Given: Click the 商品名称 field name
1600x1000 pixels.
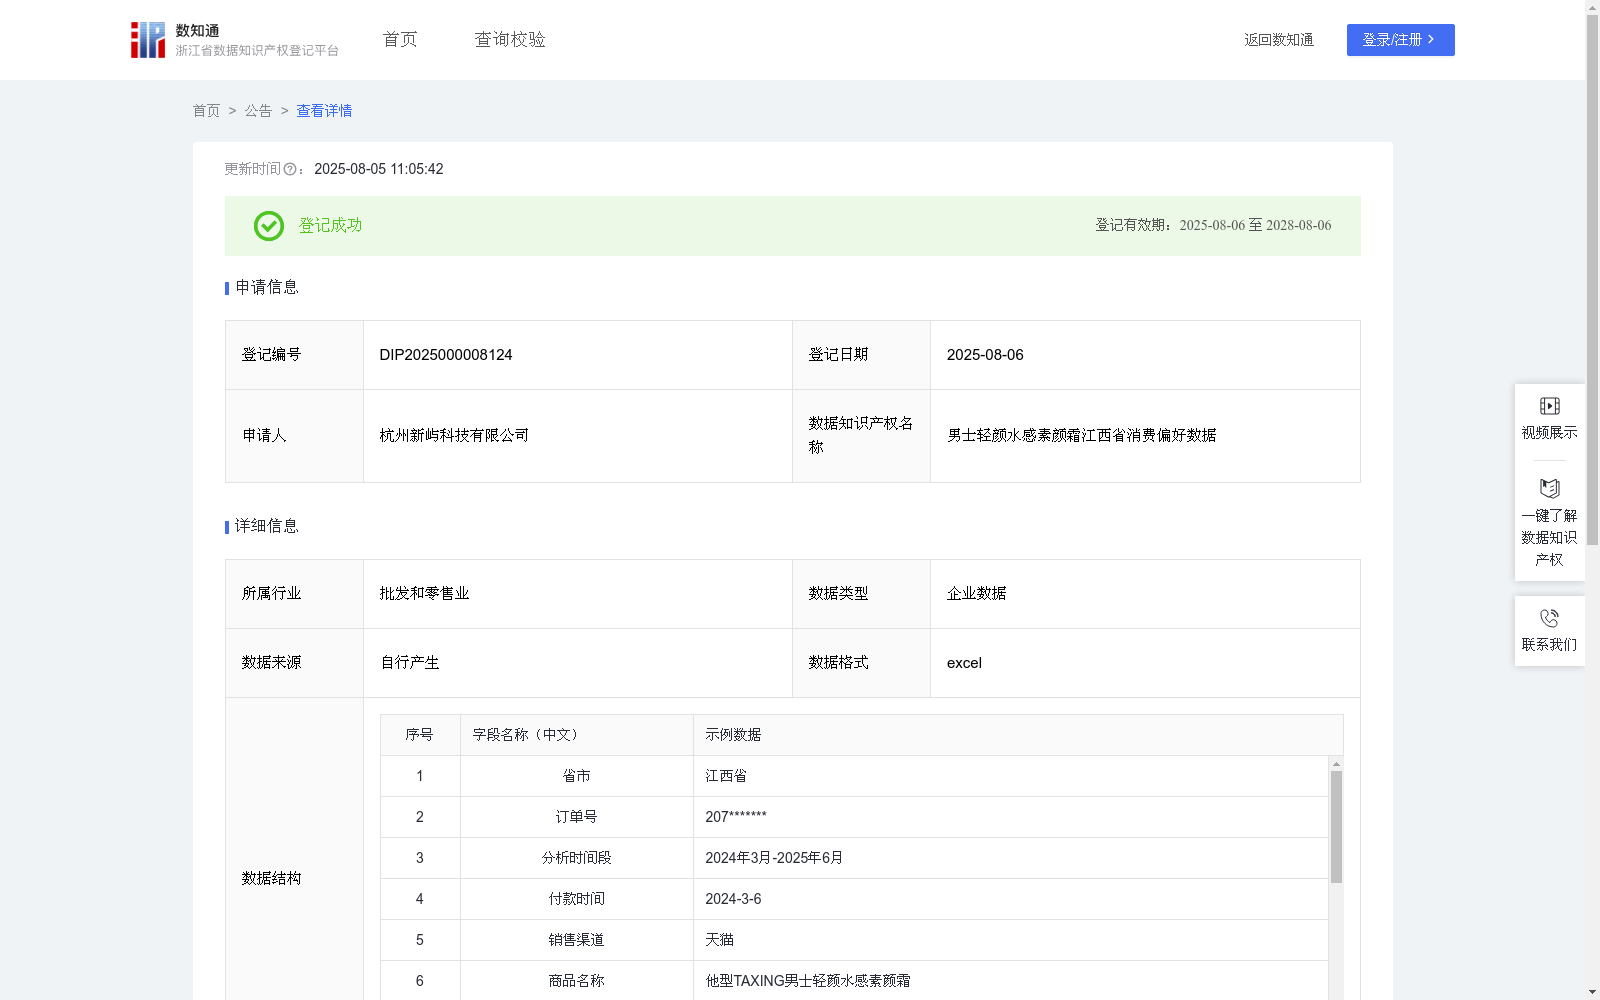Looking at the screenshot, I should (x=577, y=981).
